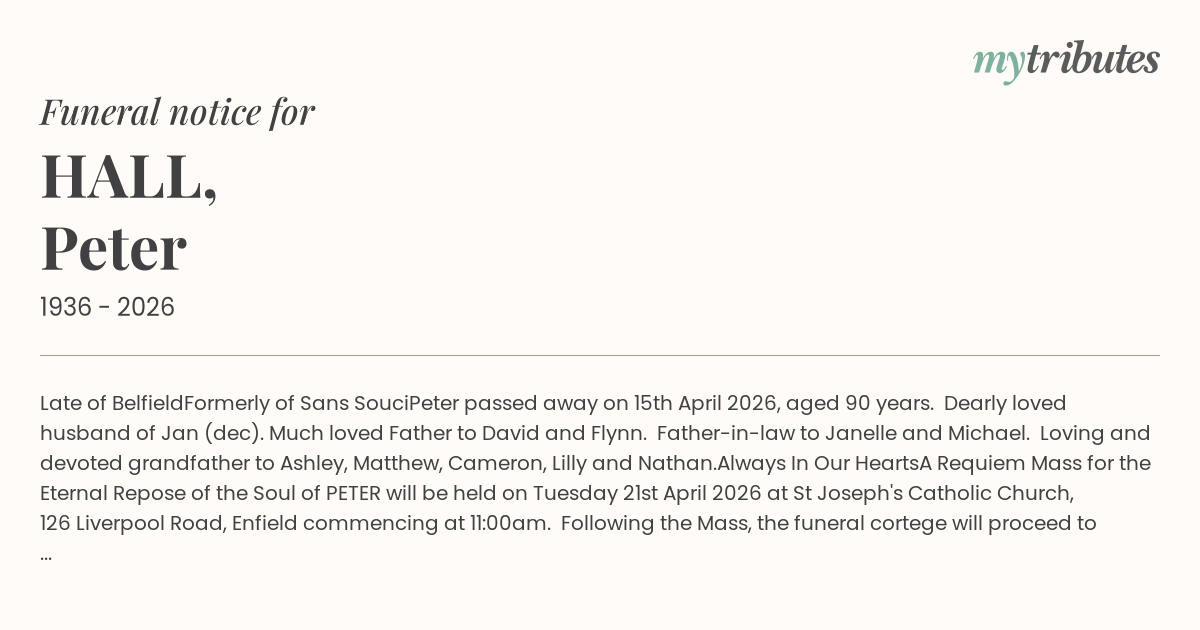Click the "Funeral notice for" heading
Image resolution: width=1200 pixels, height=630 pixels.
coord(177,112)
